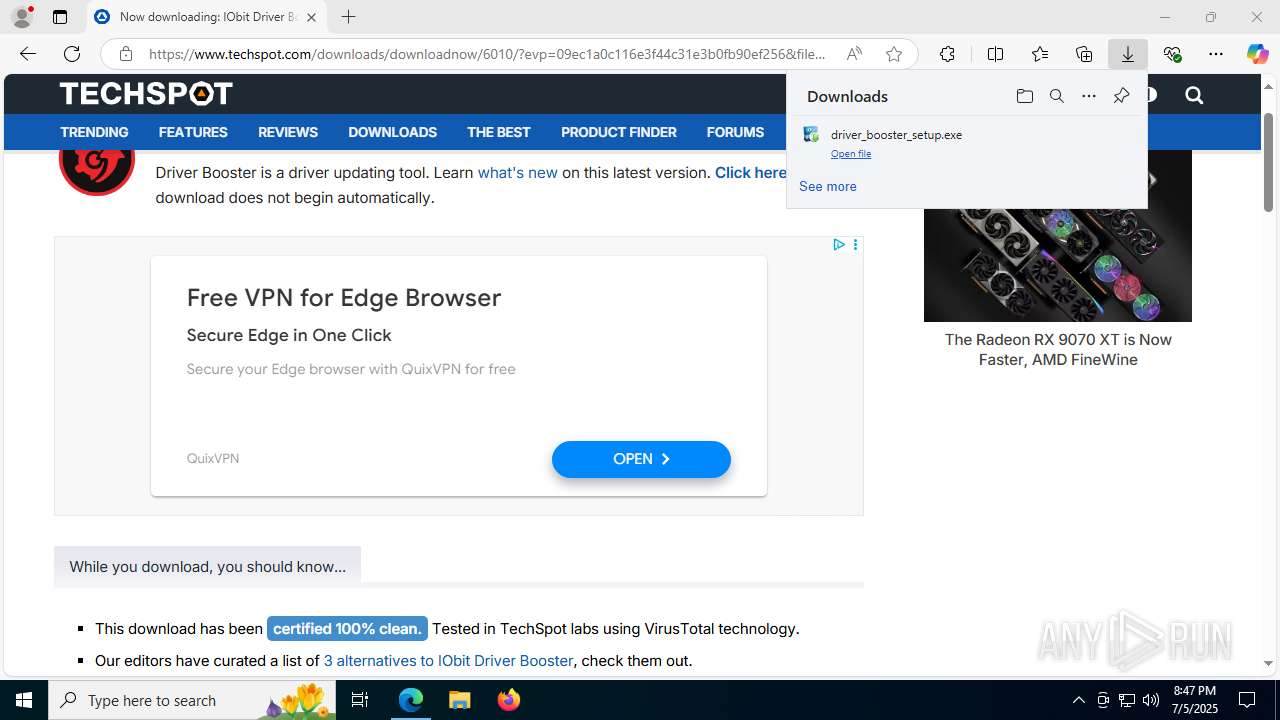Image resolution: width=1280 pixels, height=720 pixels.
Task: Close the IObit Driver Booster tab
Action: coord(311,17)
